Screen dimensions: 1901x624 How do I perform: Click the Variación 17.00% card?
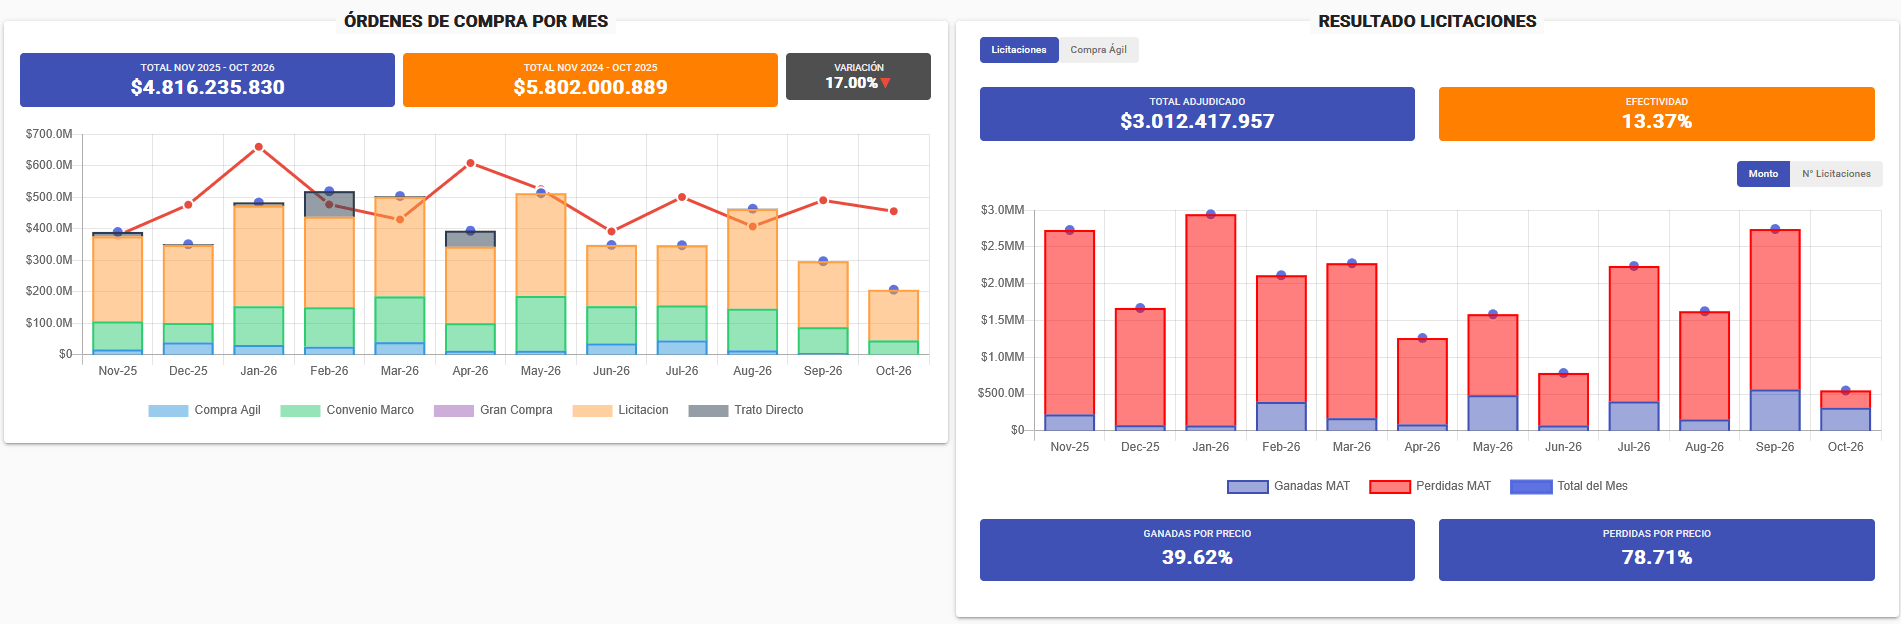(858, 77)
